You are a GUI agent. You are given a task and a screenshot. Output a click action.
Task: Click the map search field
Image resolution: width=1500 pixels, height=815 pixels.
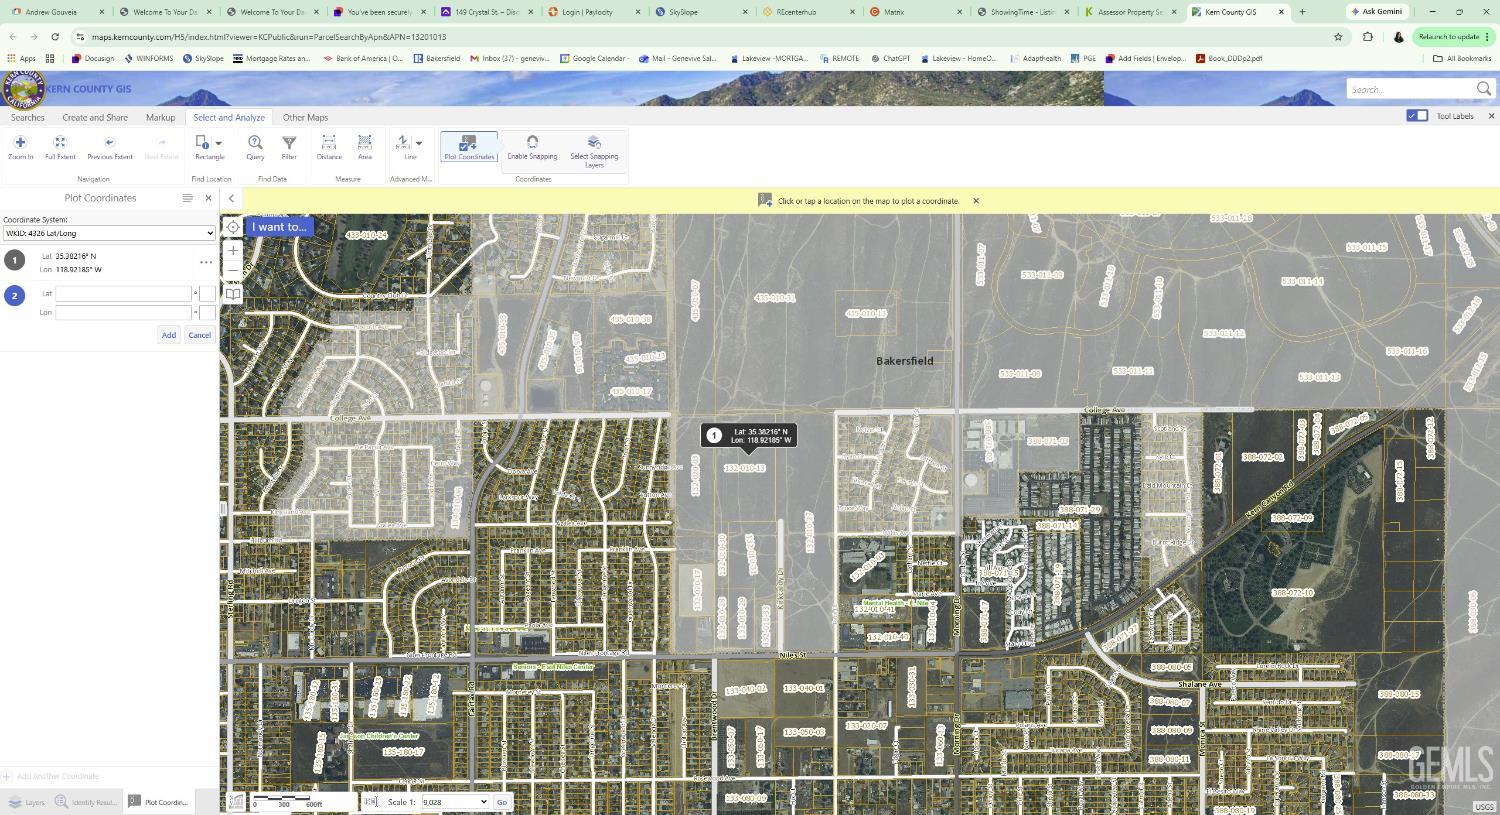click(x=1409, y=89)
